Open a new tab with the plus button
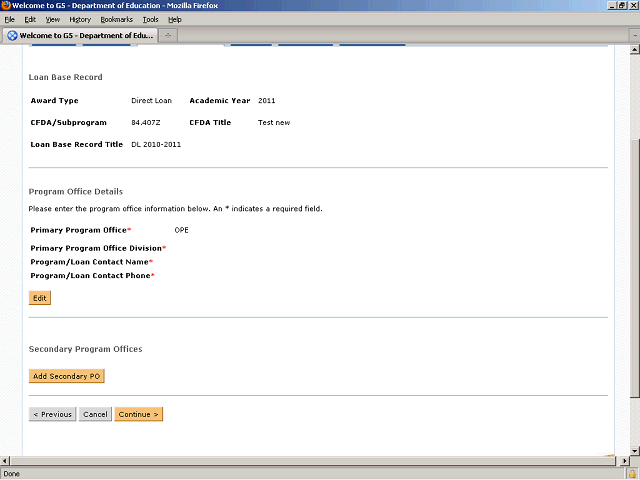 168,36
